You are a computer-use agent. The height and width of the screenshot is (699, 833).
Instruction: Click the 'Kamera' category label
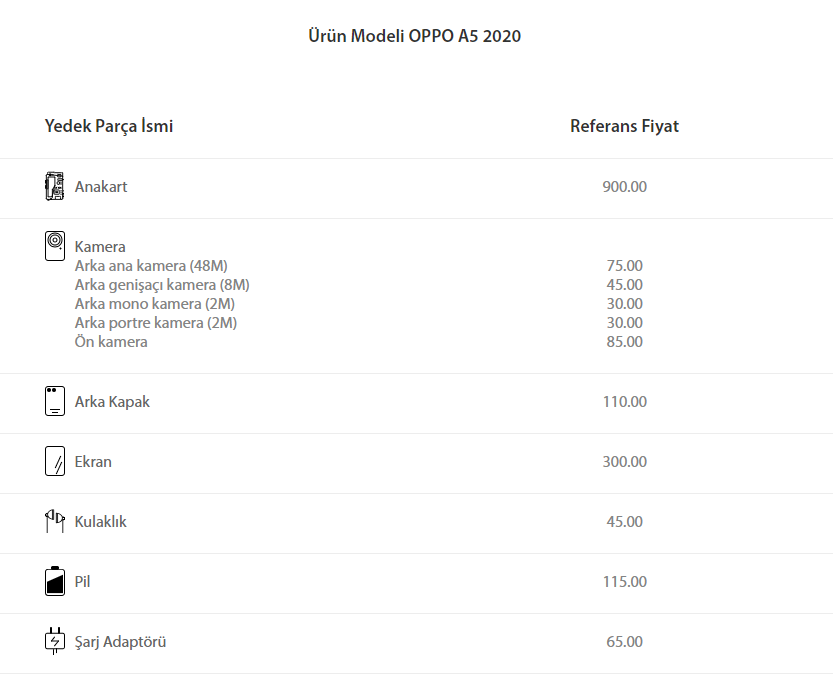(100, 246)
